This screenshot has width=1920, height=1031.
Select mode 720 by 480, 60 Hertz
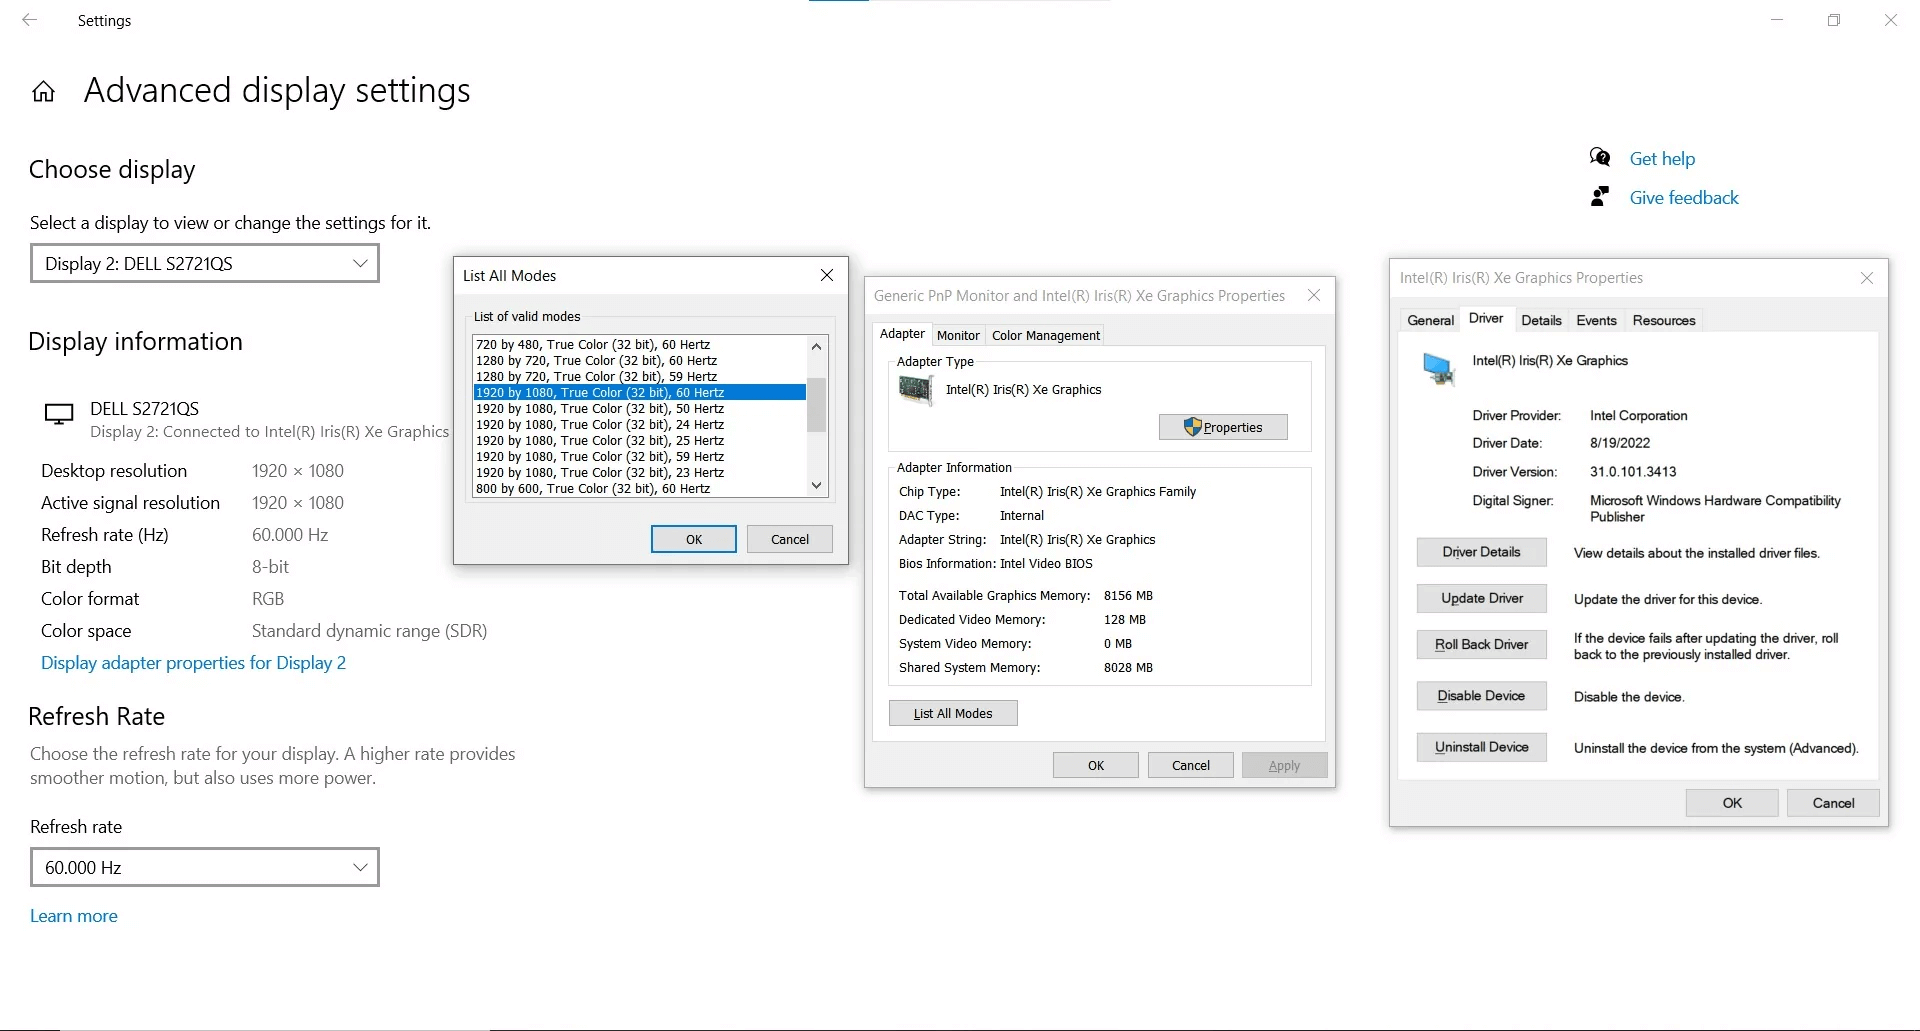click(x=639, y=344)
